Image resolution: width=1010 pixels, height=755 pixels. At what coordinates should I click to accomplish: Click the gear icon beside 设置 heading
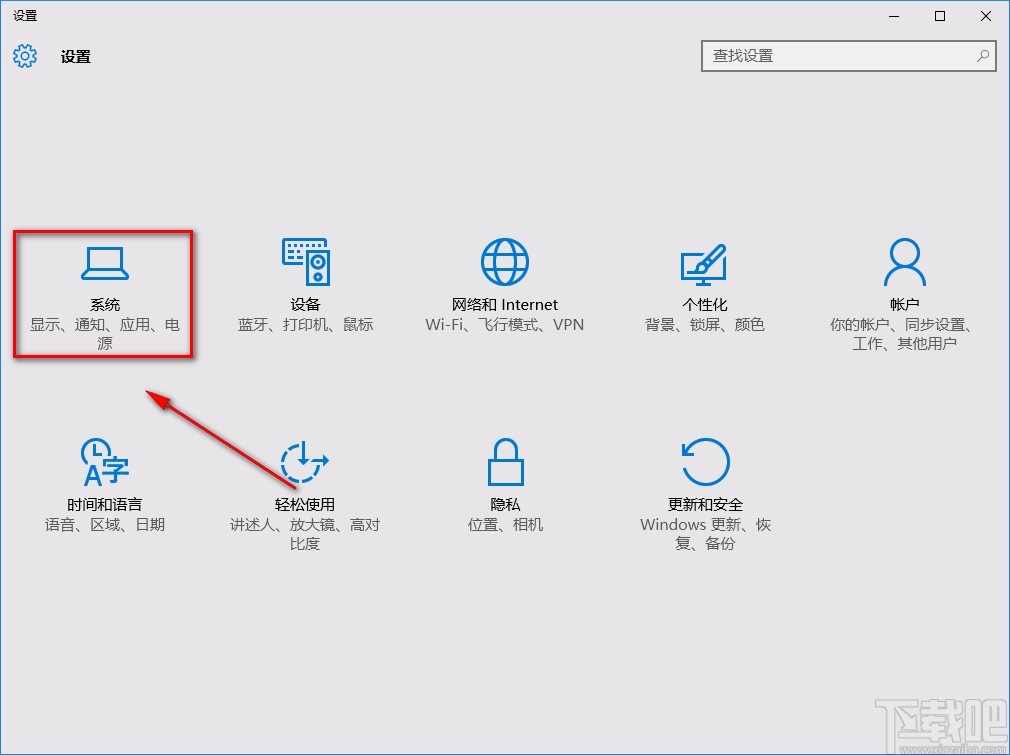(x=24, y=57)
